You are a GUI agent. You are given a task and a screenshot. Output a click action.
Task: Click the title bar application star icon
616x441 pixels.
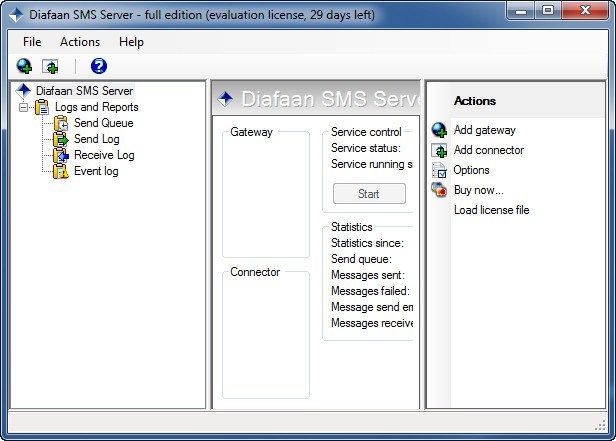coord(16,15)
